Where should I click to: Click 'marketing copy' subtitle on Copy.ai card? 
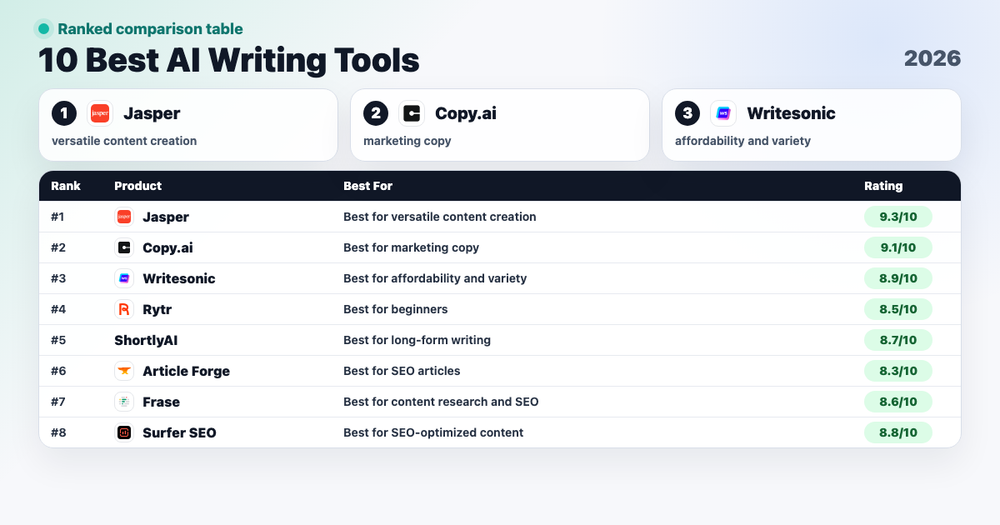click(407, 141)
